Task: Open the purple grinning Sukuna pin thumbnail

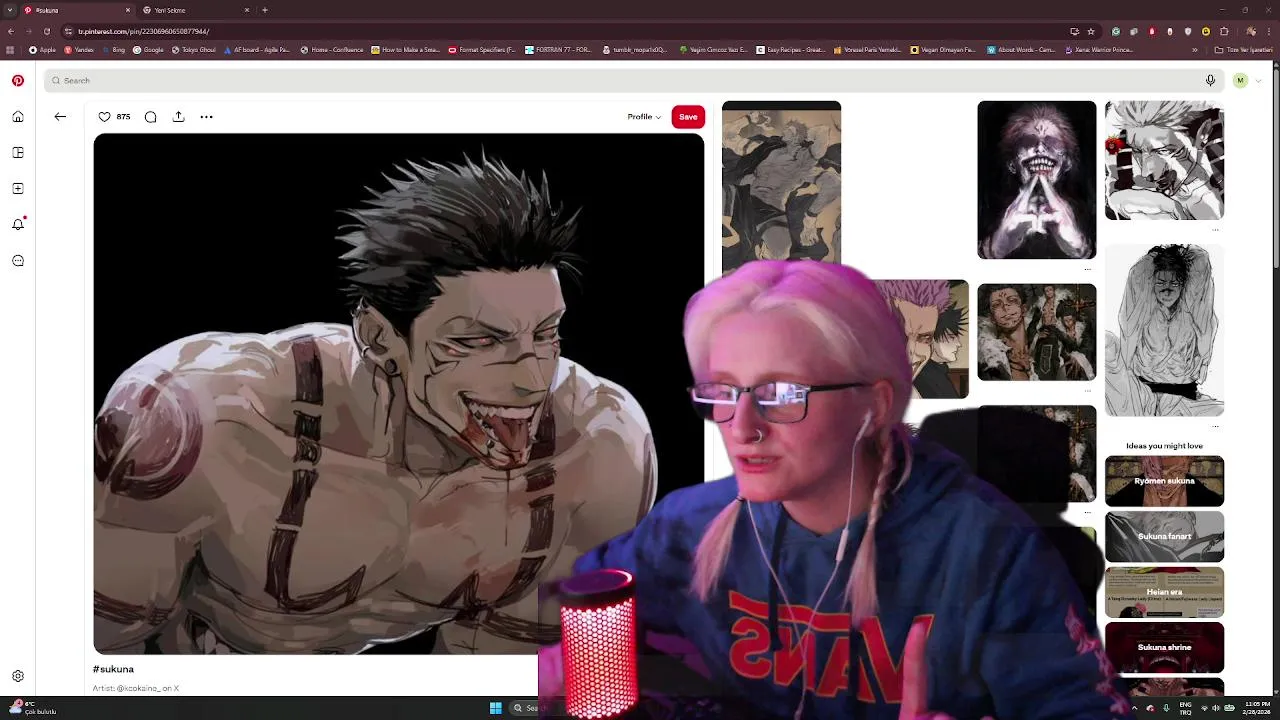Action: (x=1036, y=180)
